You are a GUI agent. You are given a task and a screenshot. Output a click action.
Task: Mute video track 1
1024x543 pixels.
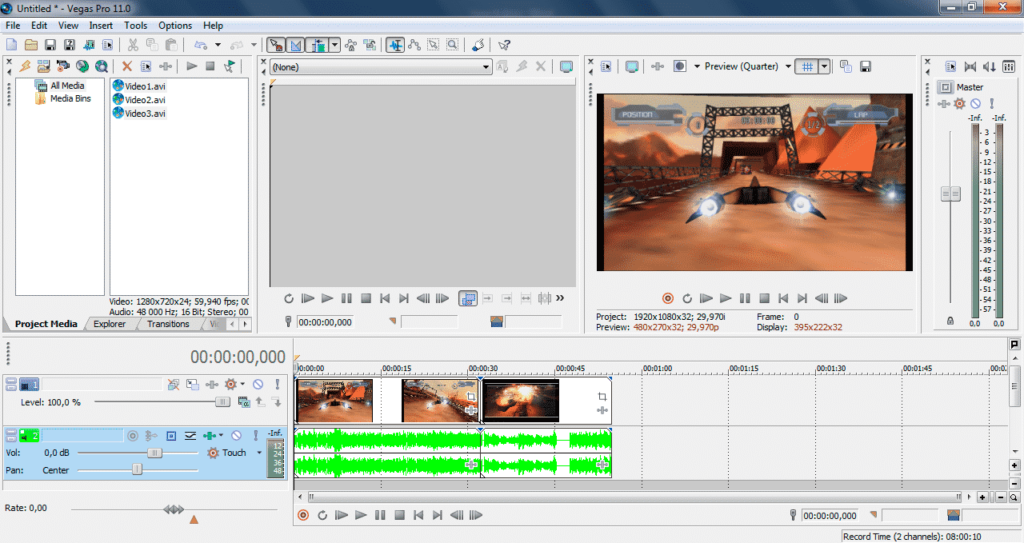(x=258, y=384)
